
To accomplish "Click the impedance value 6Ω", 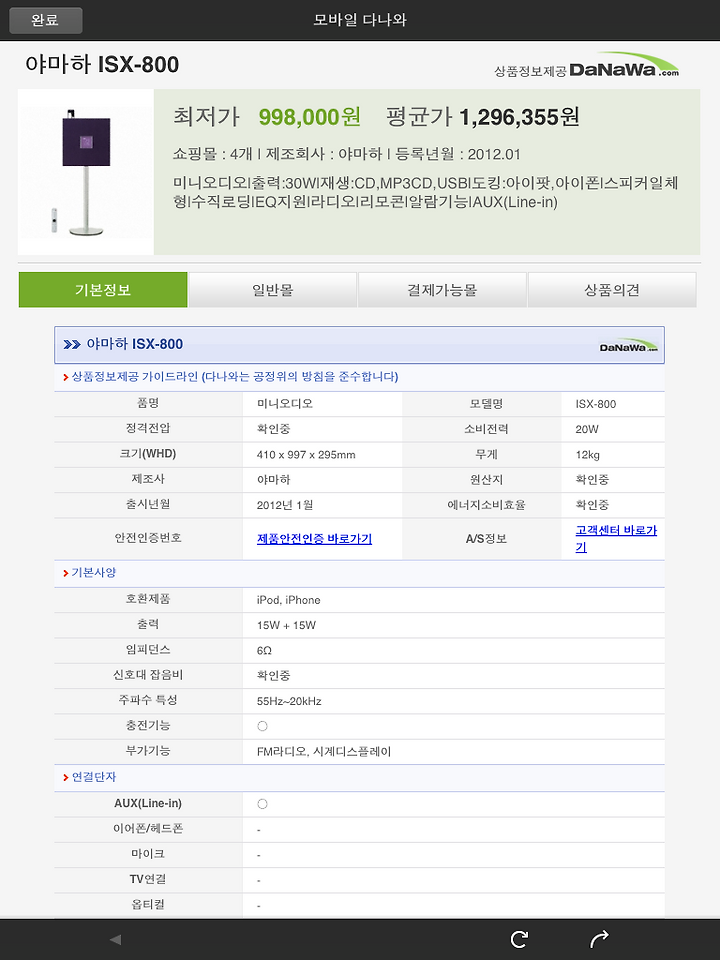I will coord(264,651).
